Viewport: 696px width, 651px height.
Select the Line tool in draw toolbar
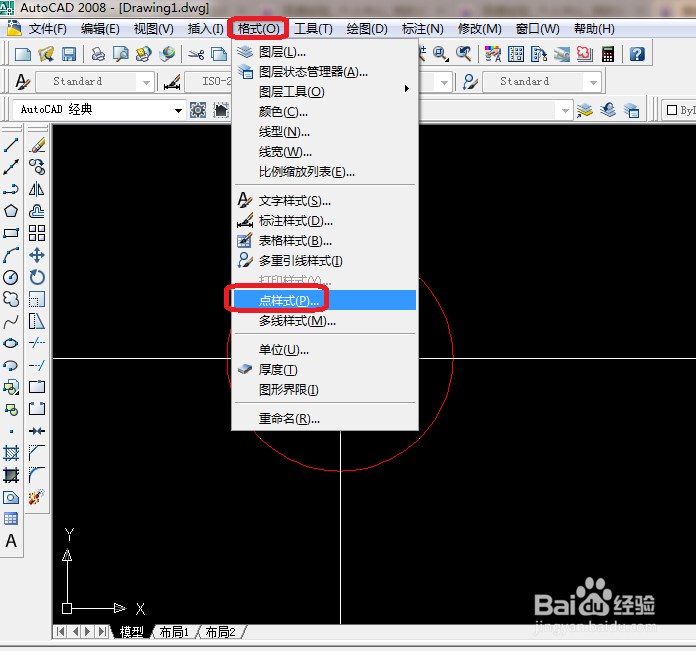point(11,146)
